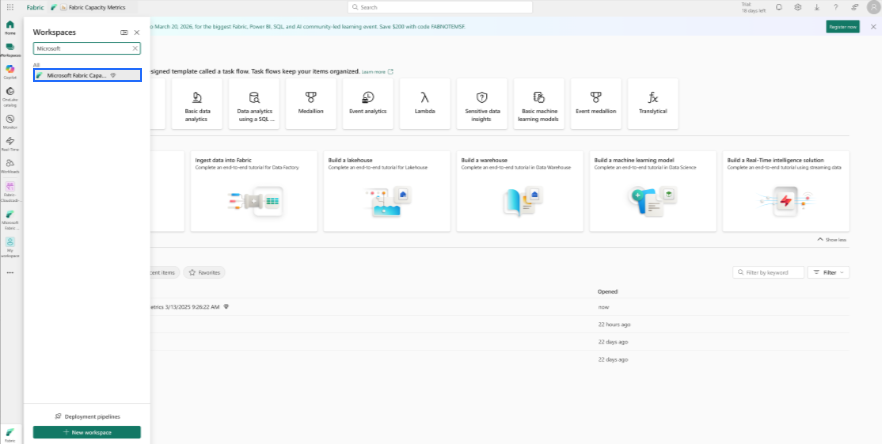Screen dimensions: 882x444
Task: Open the Monitor hub icon
Action: point(10,120)
